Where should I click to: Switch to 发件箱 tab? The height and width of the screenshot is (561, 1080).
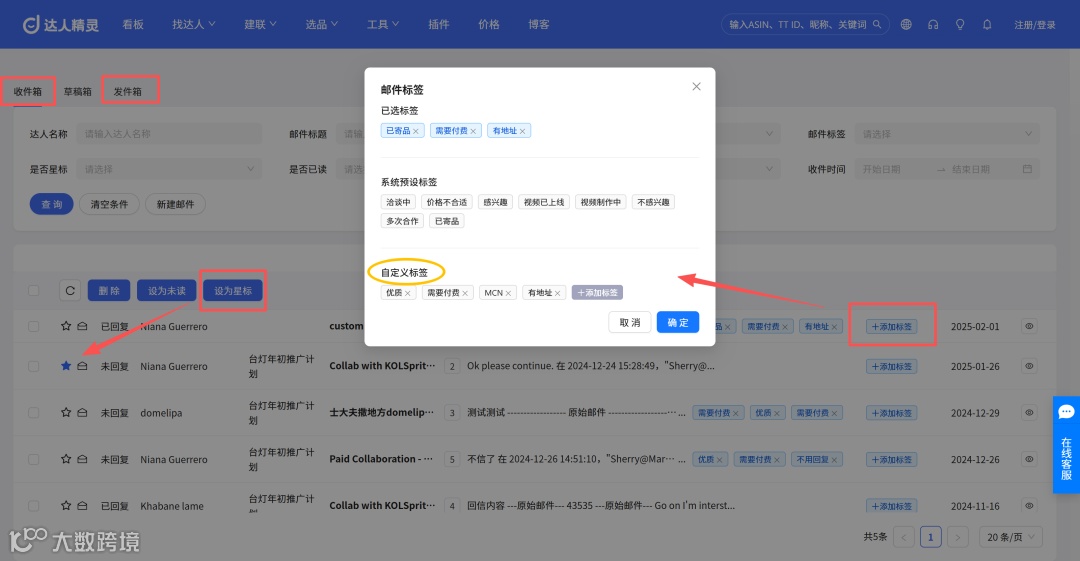click(127, 91)
